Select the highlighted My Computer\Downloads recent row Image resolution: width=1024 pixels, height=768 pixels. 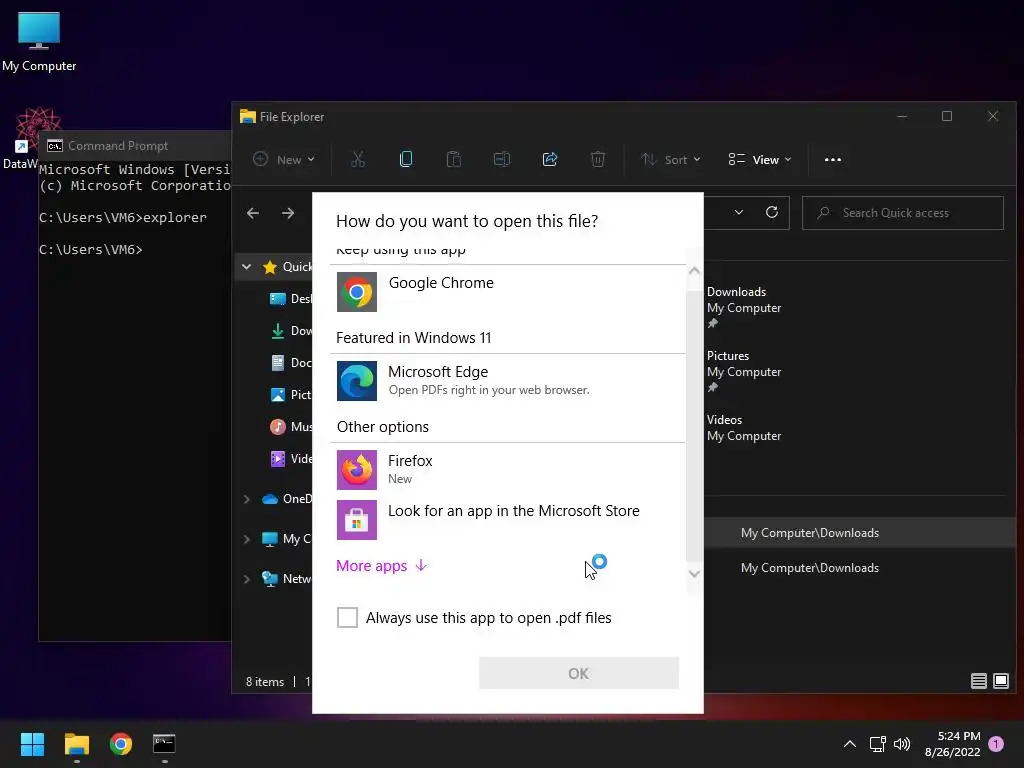(860, 533)
